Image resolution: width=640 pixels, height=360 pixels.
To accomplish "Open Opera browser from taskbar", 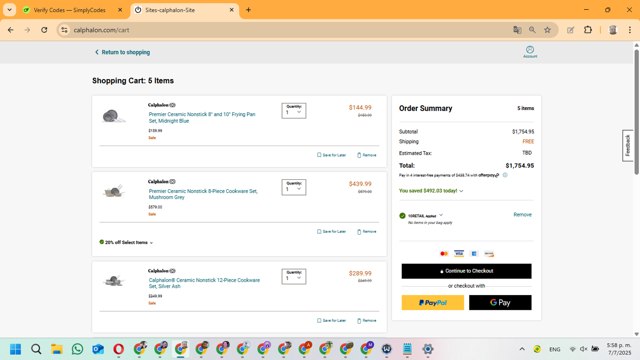I will [x=119, y=349].
